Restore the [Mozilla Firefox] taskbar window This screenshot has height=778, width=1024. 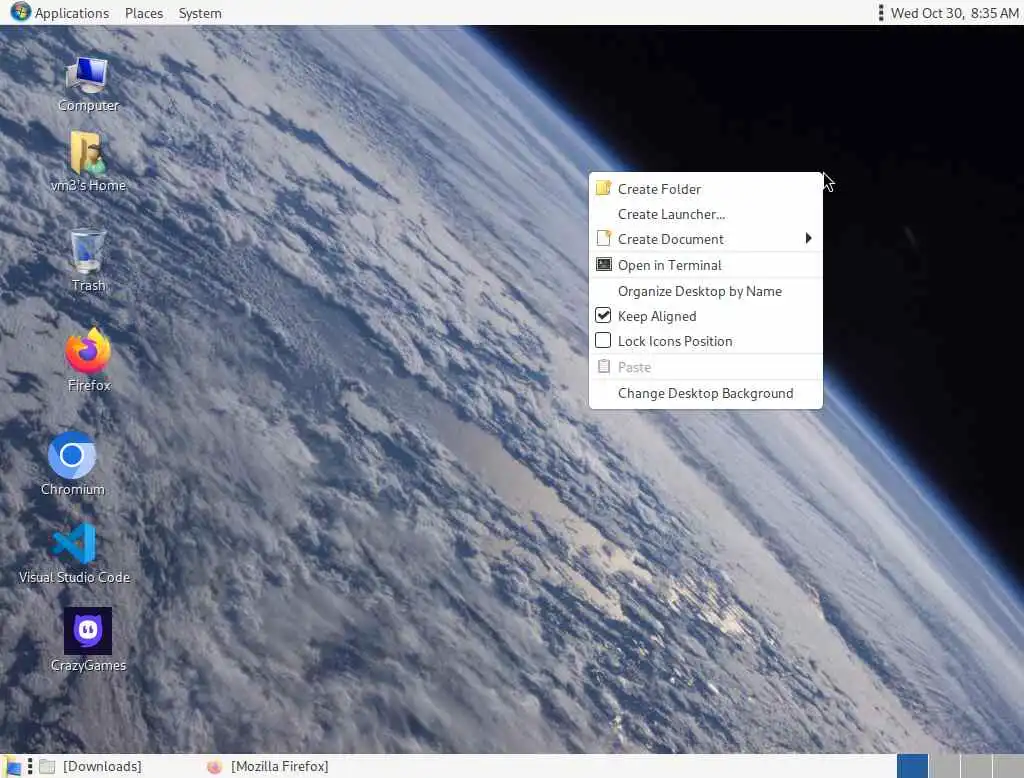coord(268,766)
